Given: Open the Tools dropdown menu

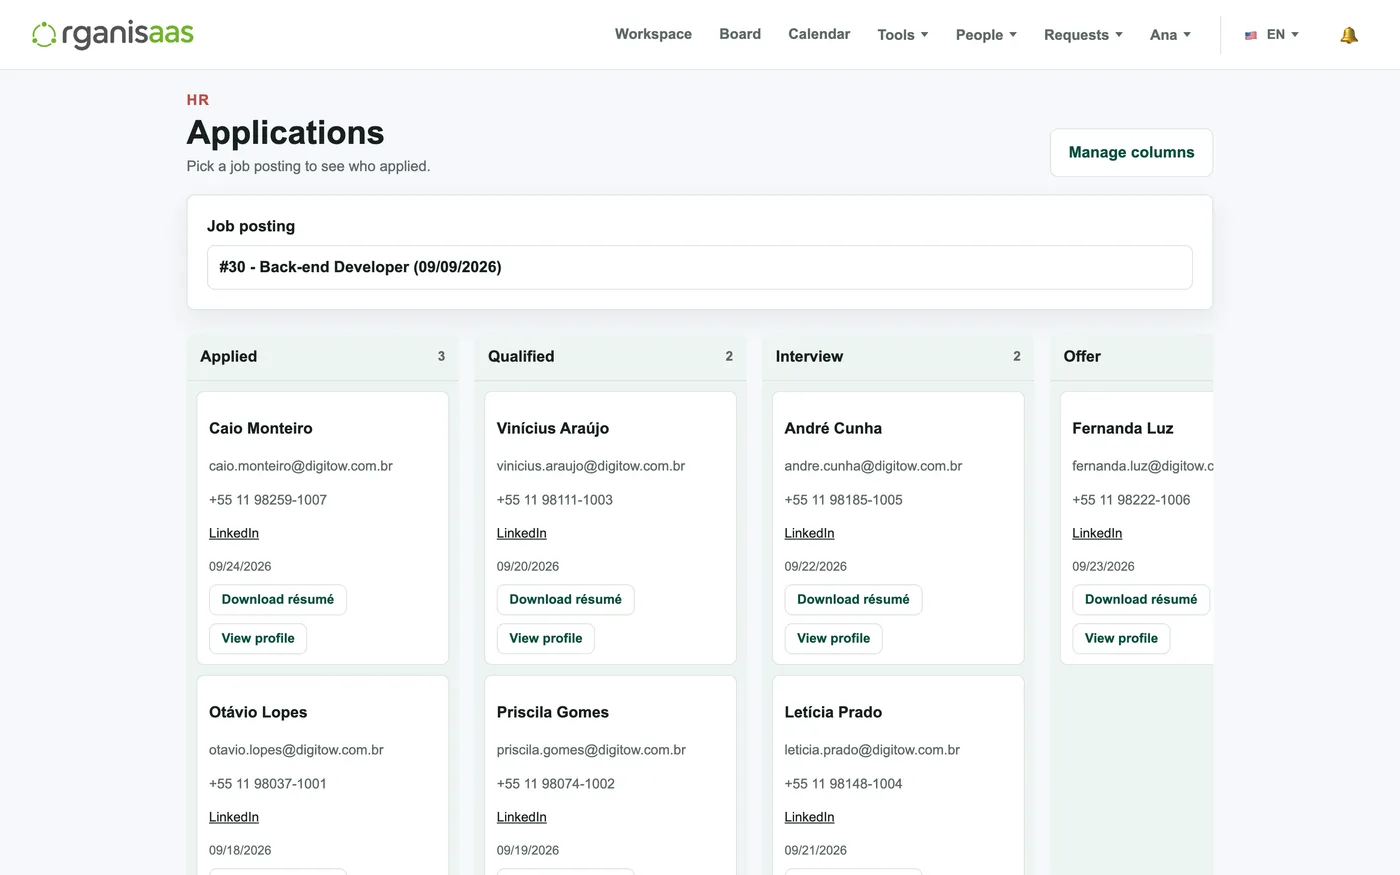Looking at the screenshot, I should pyautogui.click(x=903, y=35).
